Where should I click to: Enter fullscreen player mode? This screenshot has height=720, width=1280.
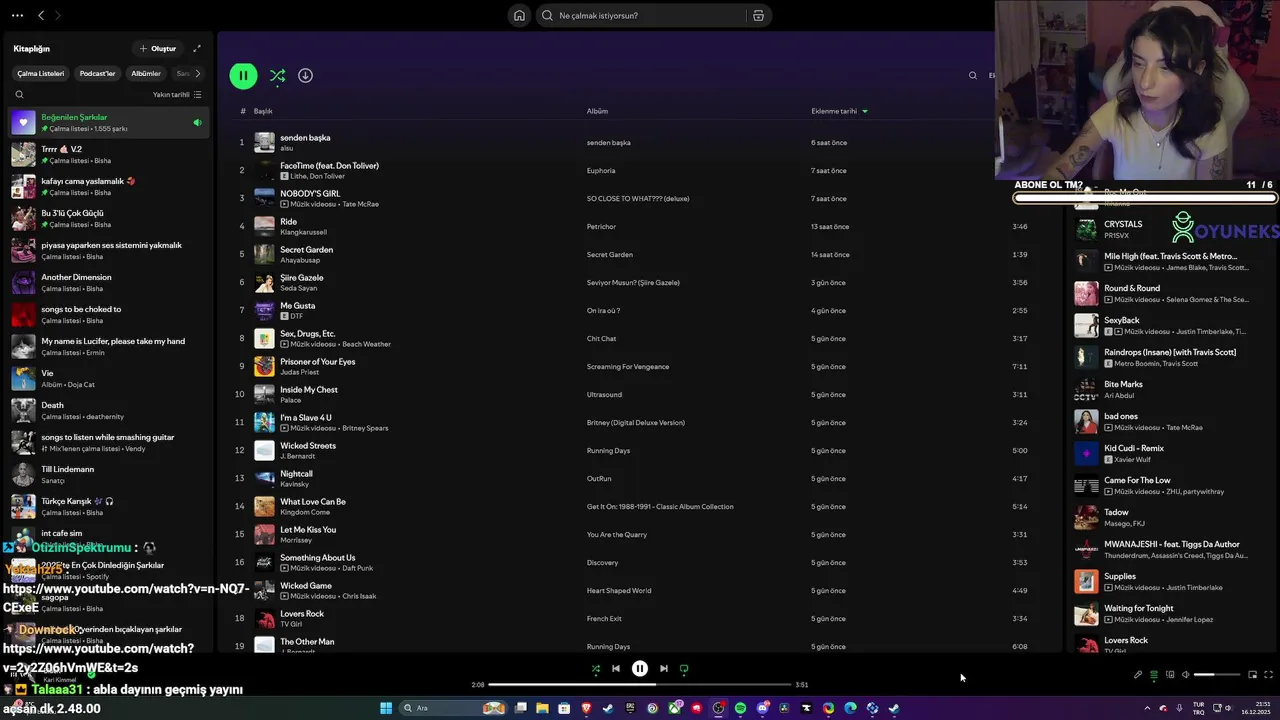1268,674
